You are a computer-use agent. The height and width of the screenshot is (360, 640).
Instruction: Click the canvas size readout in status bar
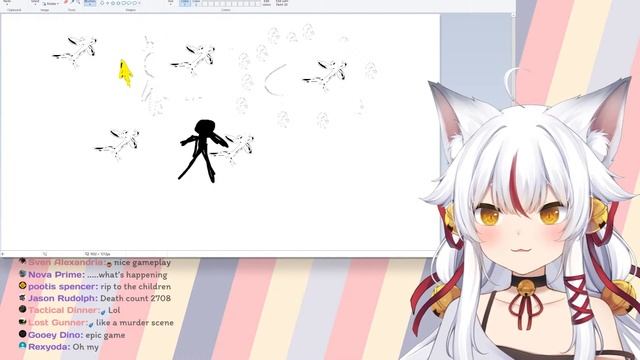98,254
